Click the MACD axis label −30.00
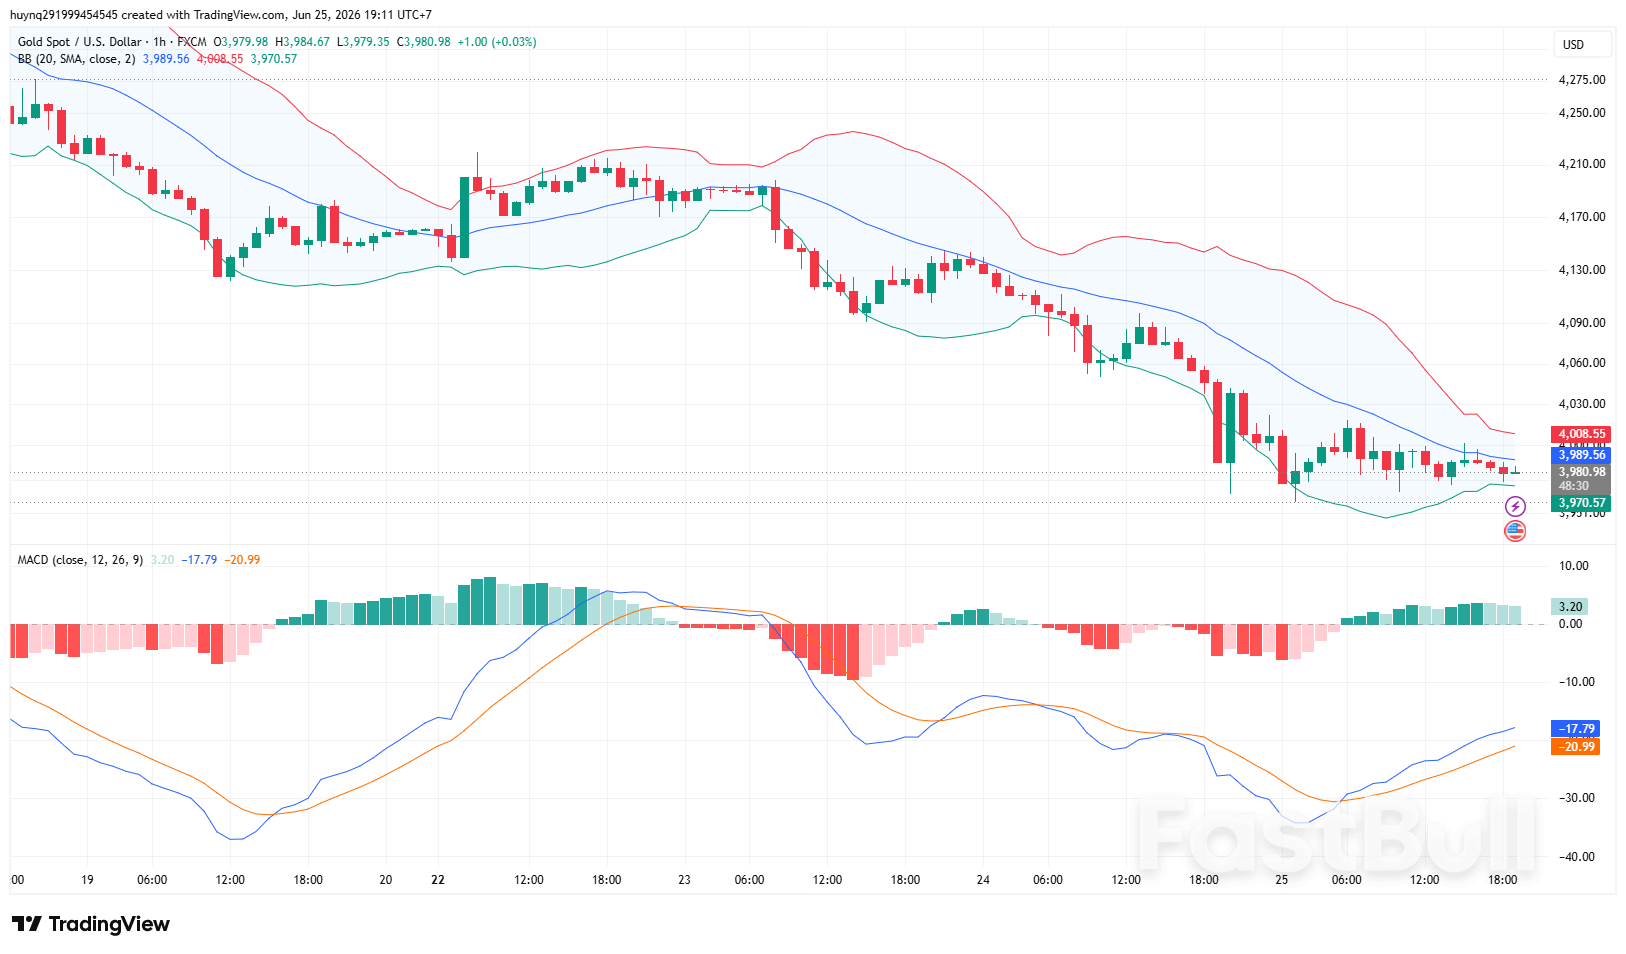The height and width of the screenshot is (954, 1626). (x=1576, y=798)
